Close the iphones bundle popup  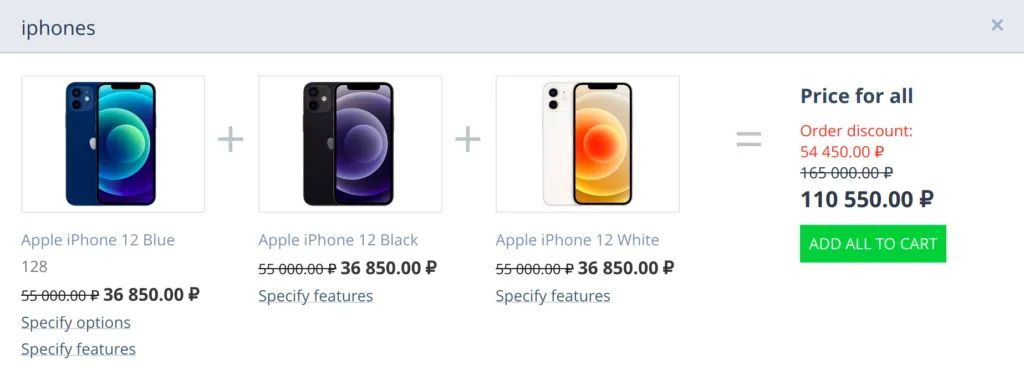(x=997, y=25)
